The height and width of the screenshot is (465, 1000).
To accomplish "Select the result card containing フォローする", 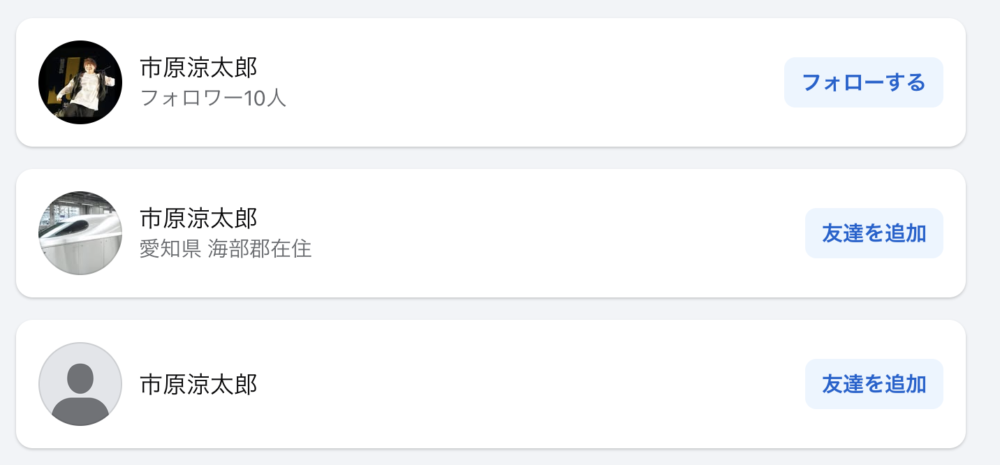I will tap(490, 82).
